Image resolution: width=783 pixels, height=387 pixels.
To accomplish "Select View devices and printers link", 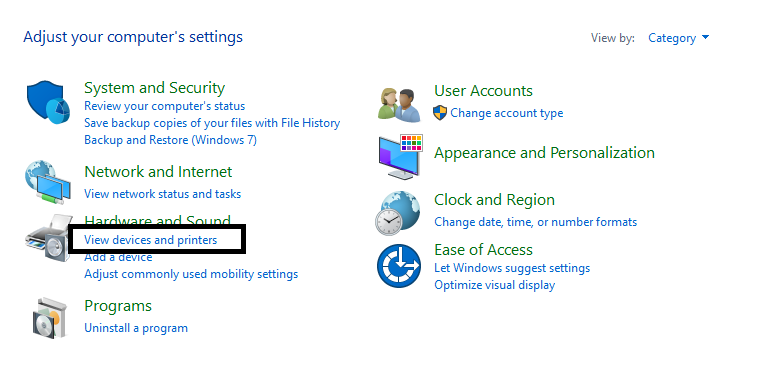I will (x=150, y=240).
